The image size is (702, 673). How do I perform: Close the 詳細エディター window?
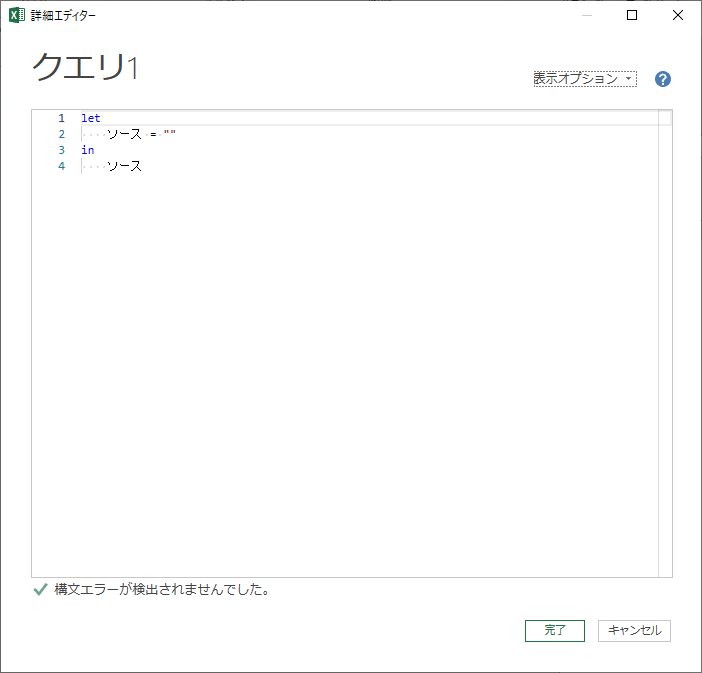tap(678, 15)
